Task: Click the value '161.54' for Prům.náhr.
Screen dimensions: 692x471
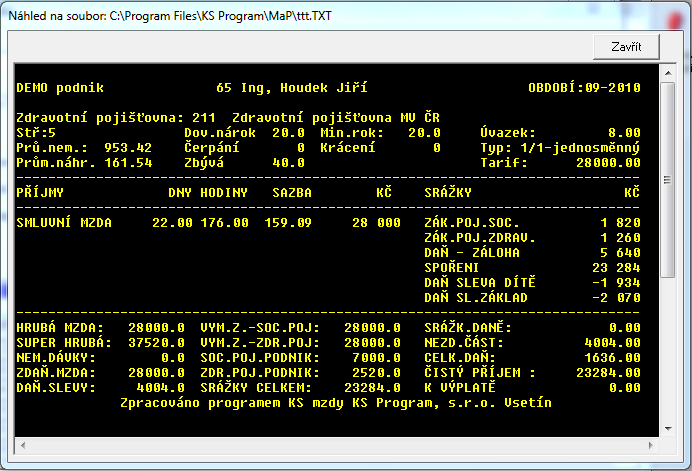Action: (x=128, y=163)
